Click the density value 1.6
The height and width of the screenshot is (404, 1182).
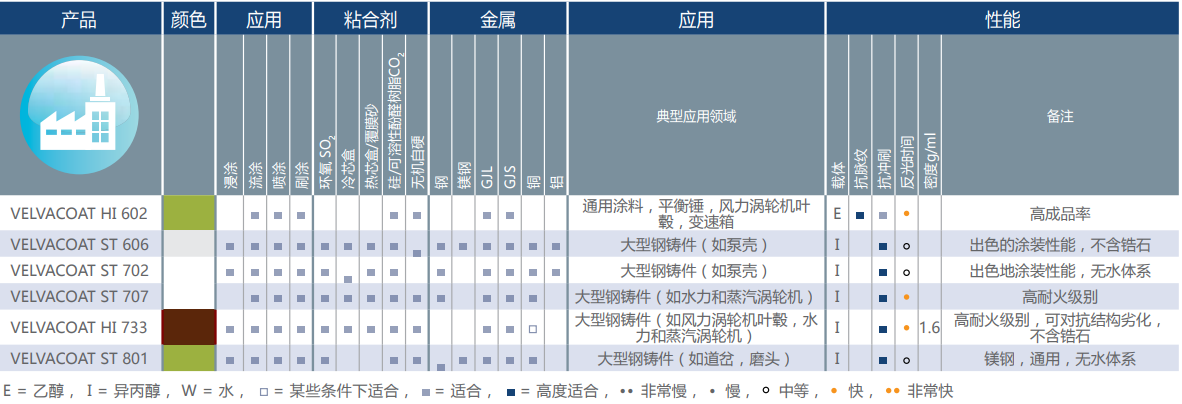pos(929,328)
